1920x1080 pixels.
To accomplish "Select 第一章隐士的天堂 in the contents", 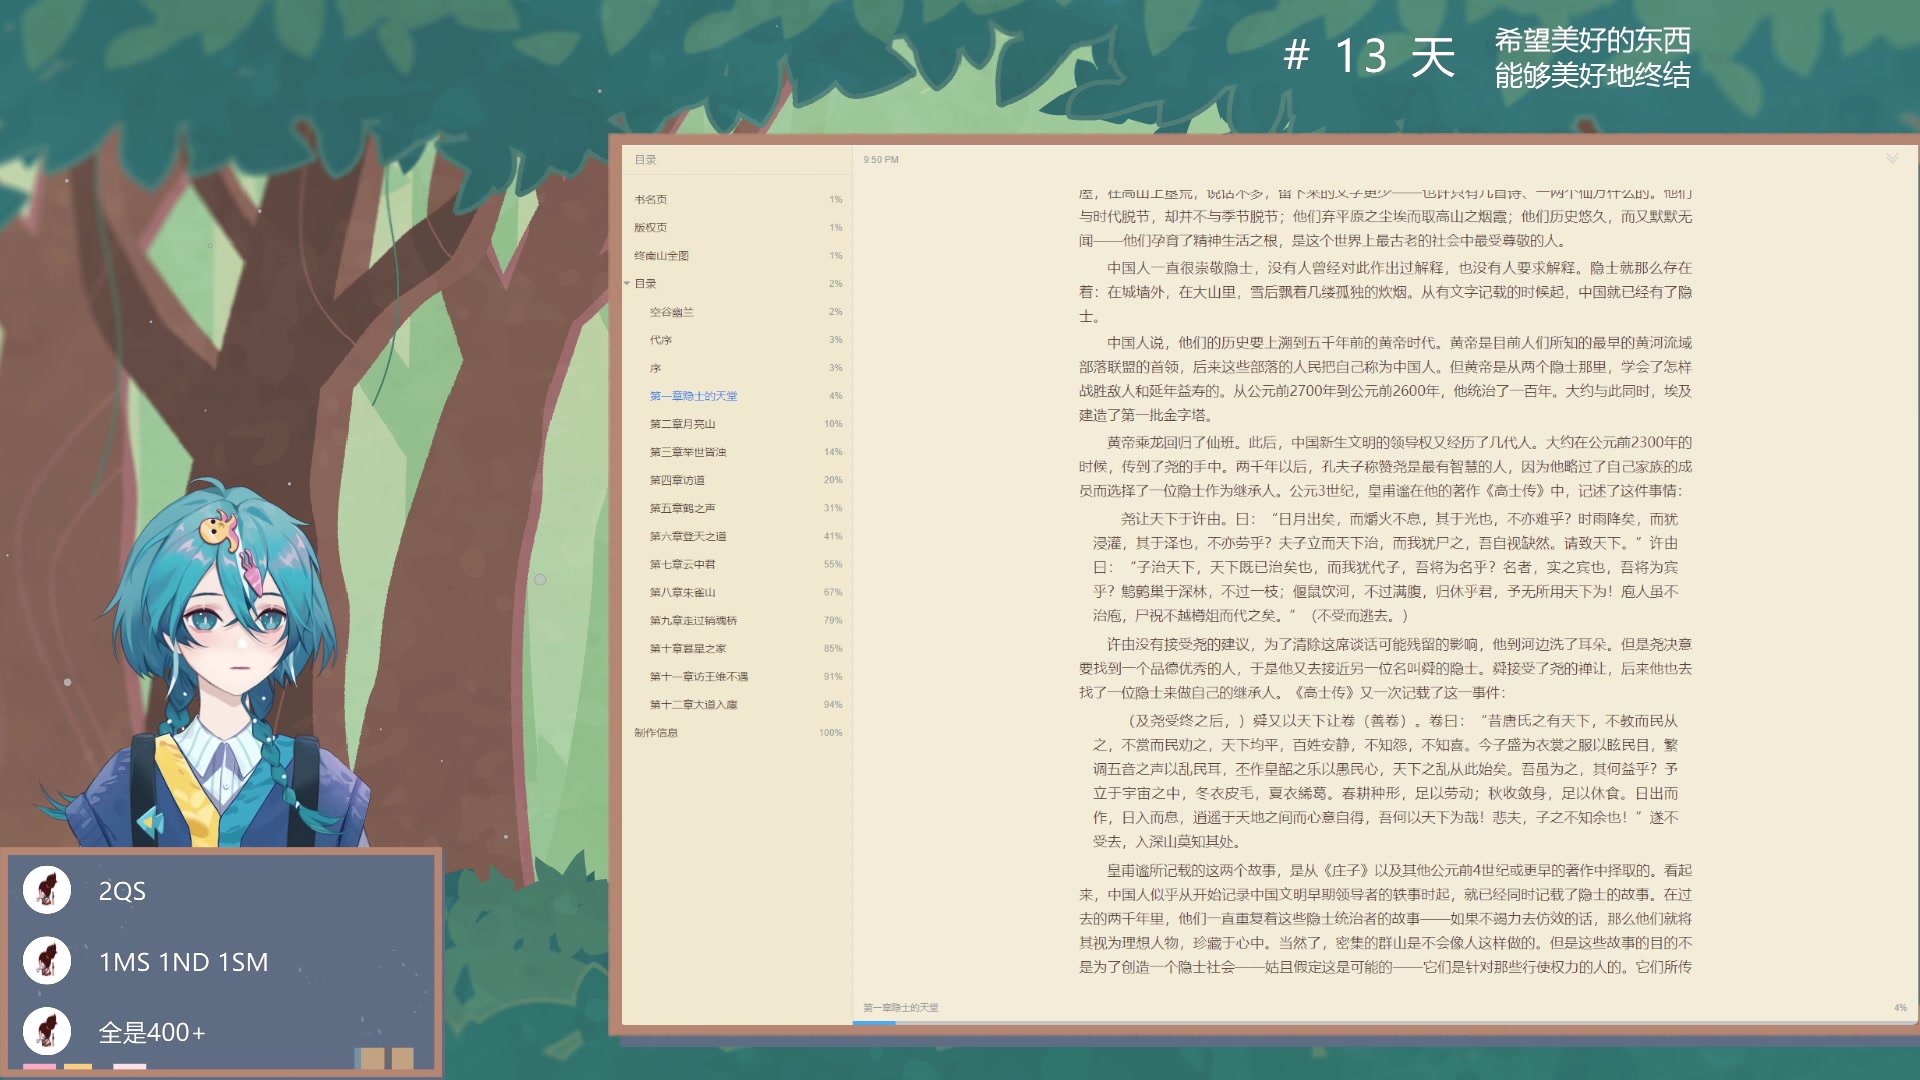I will click(x=737, y=396).
